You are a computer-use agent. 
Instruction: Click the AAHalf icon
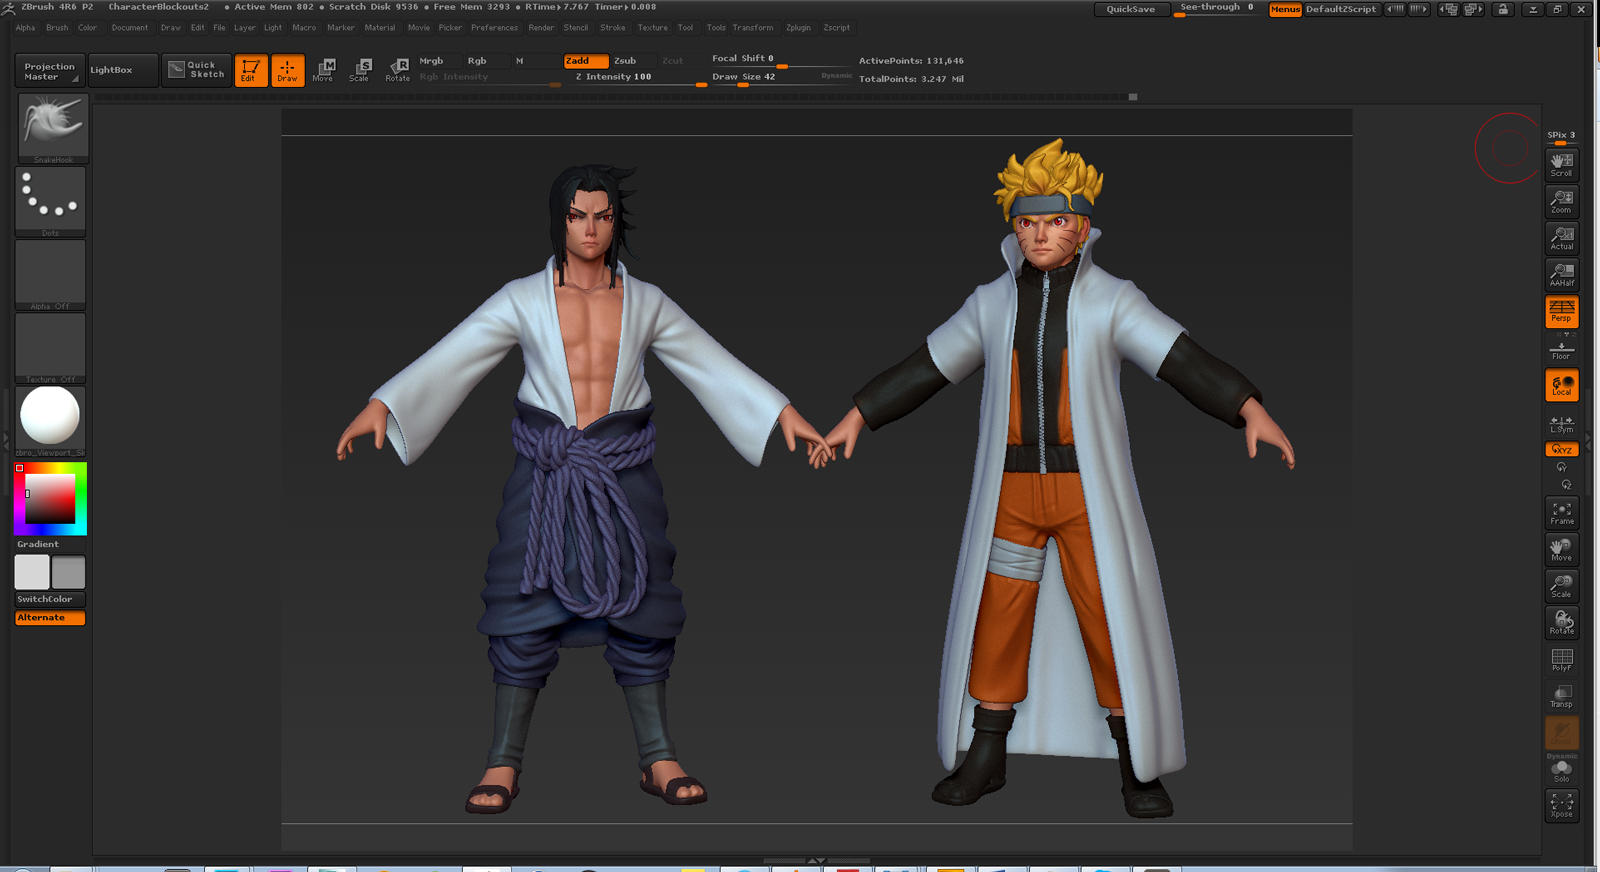pos(1561,274)
